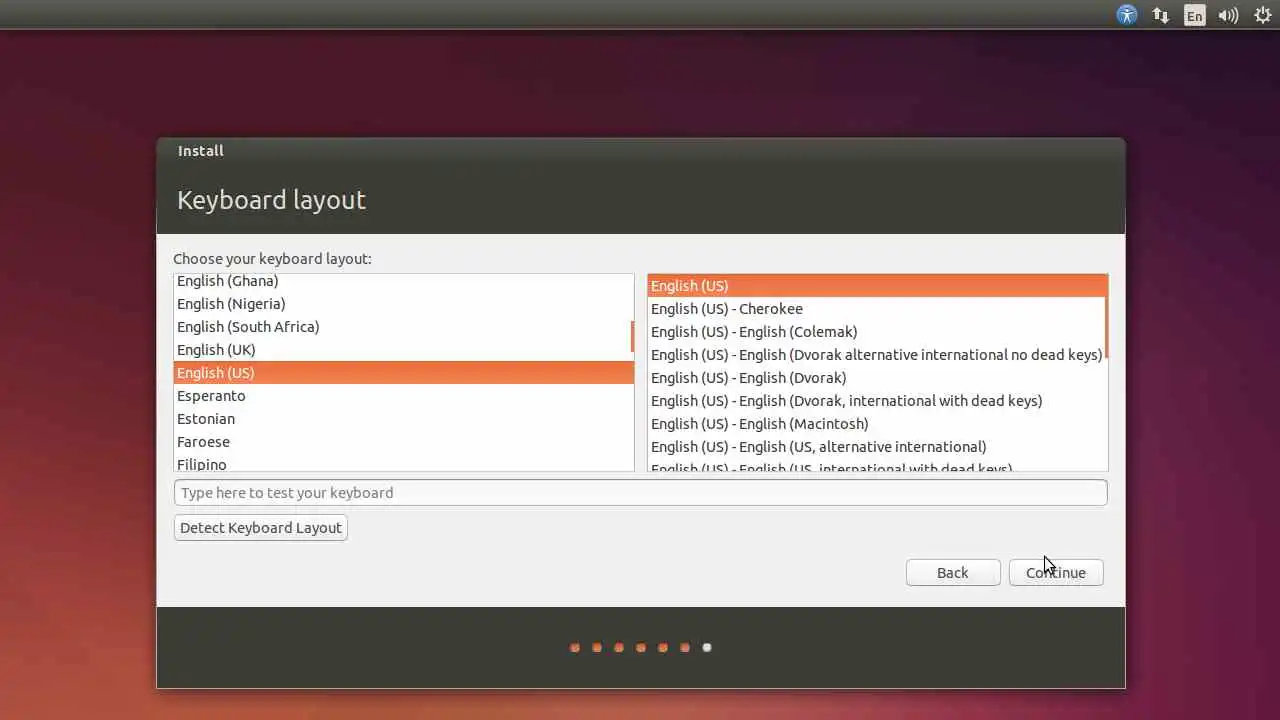Select English (UK) layout
Screen dimensions: 1280x720
[x=402, y=350]
